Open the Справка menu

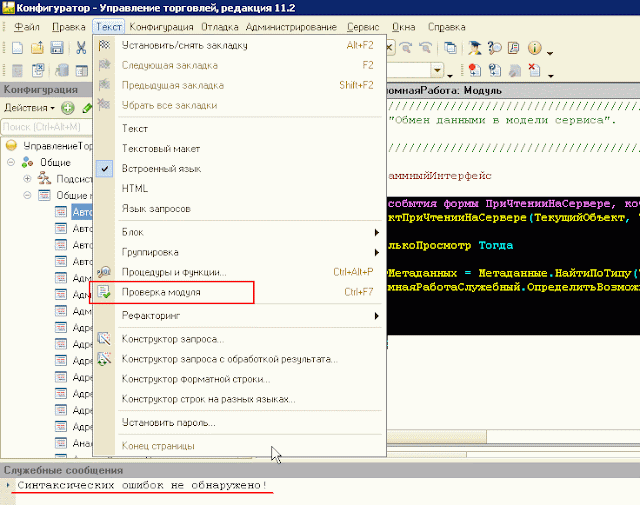pos(447,27)
